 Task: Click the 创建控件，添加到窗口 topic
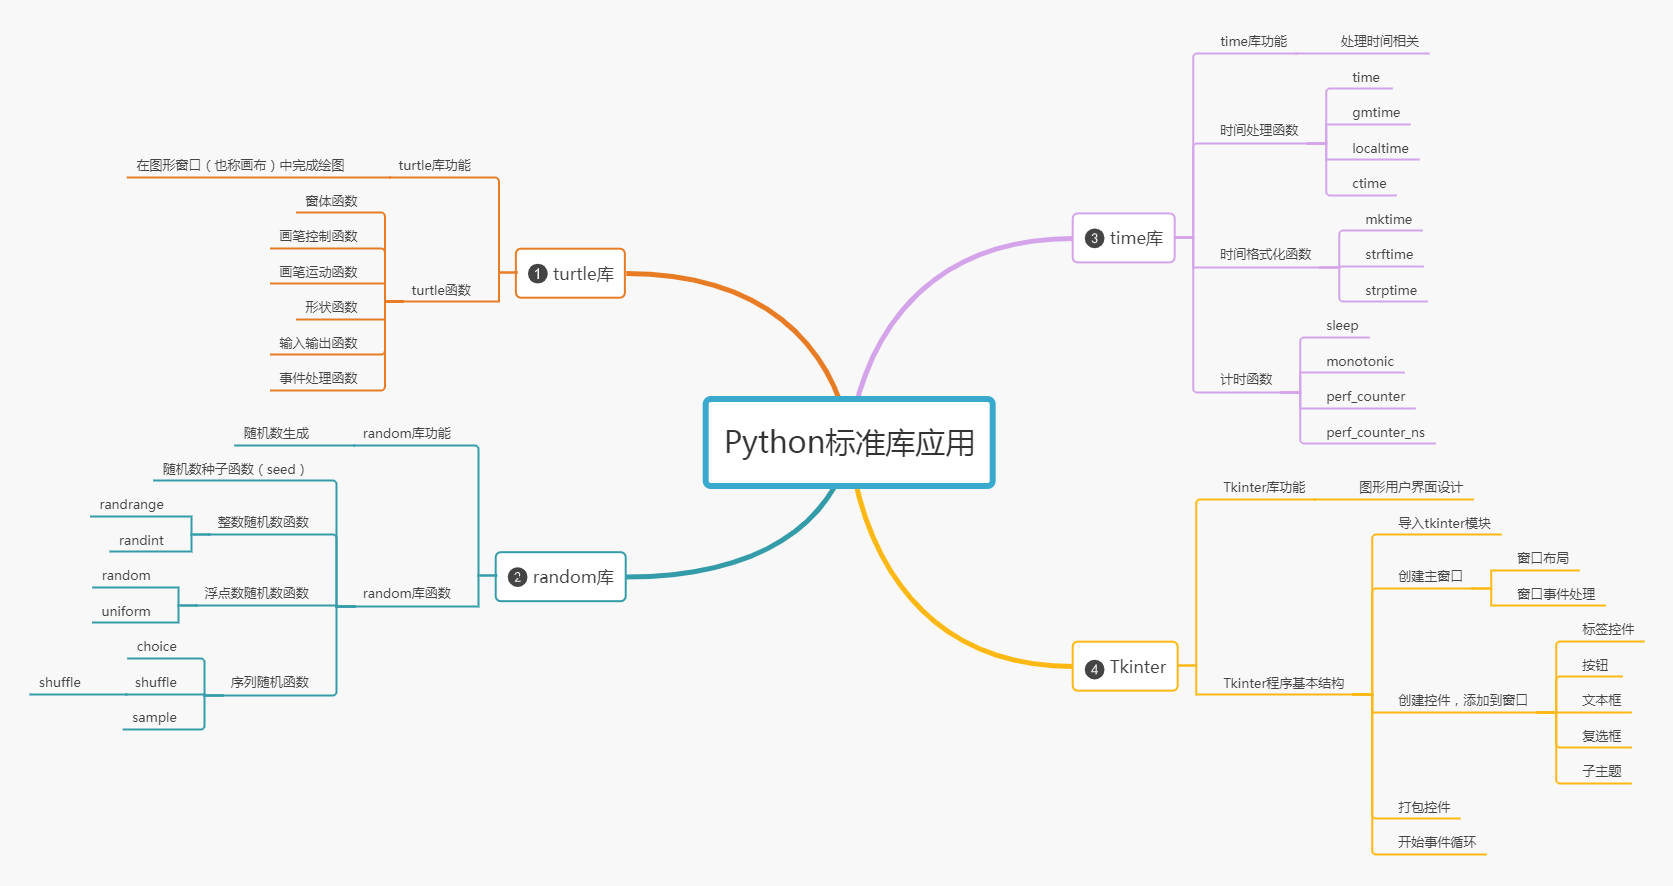[1462, 700]
